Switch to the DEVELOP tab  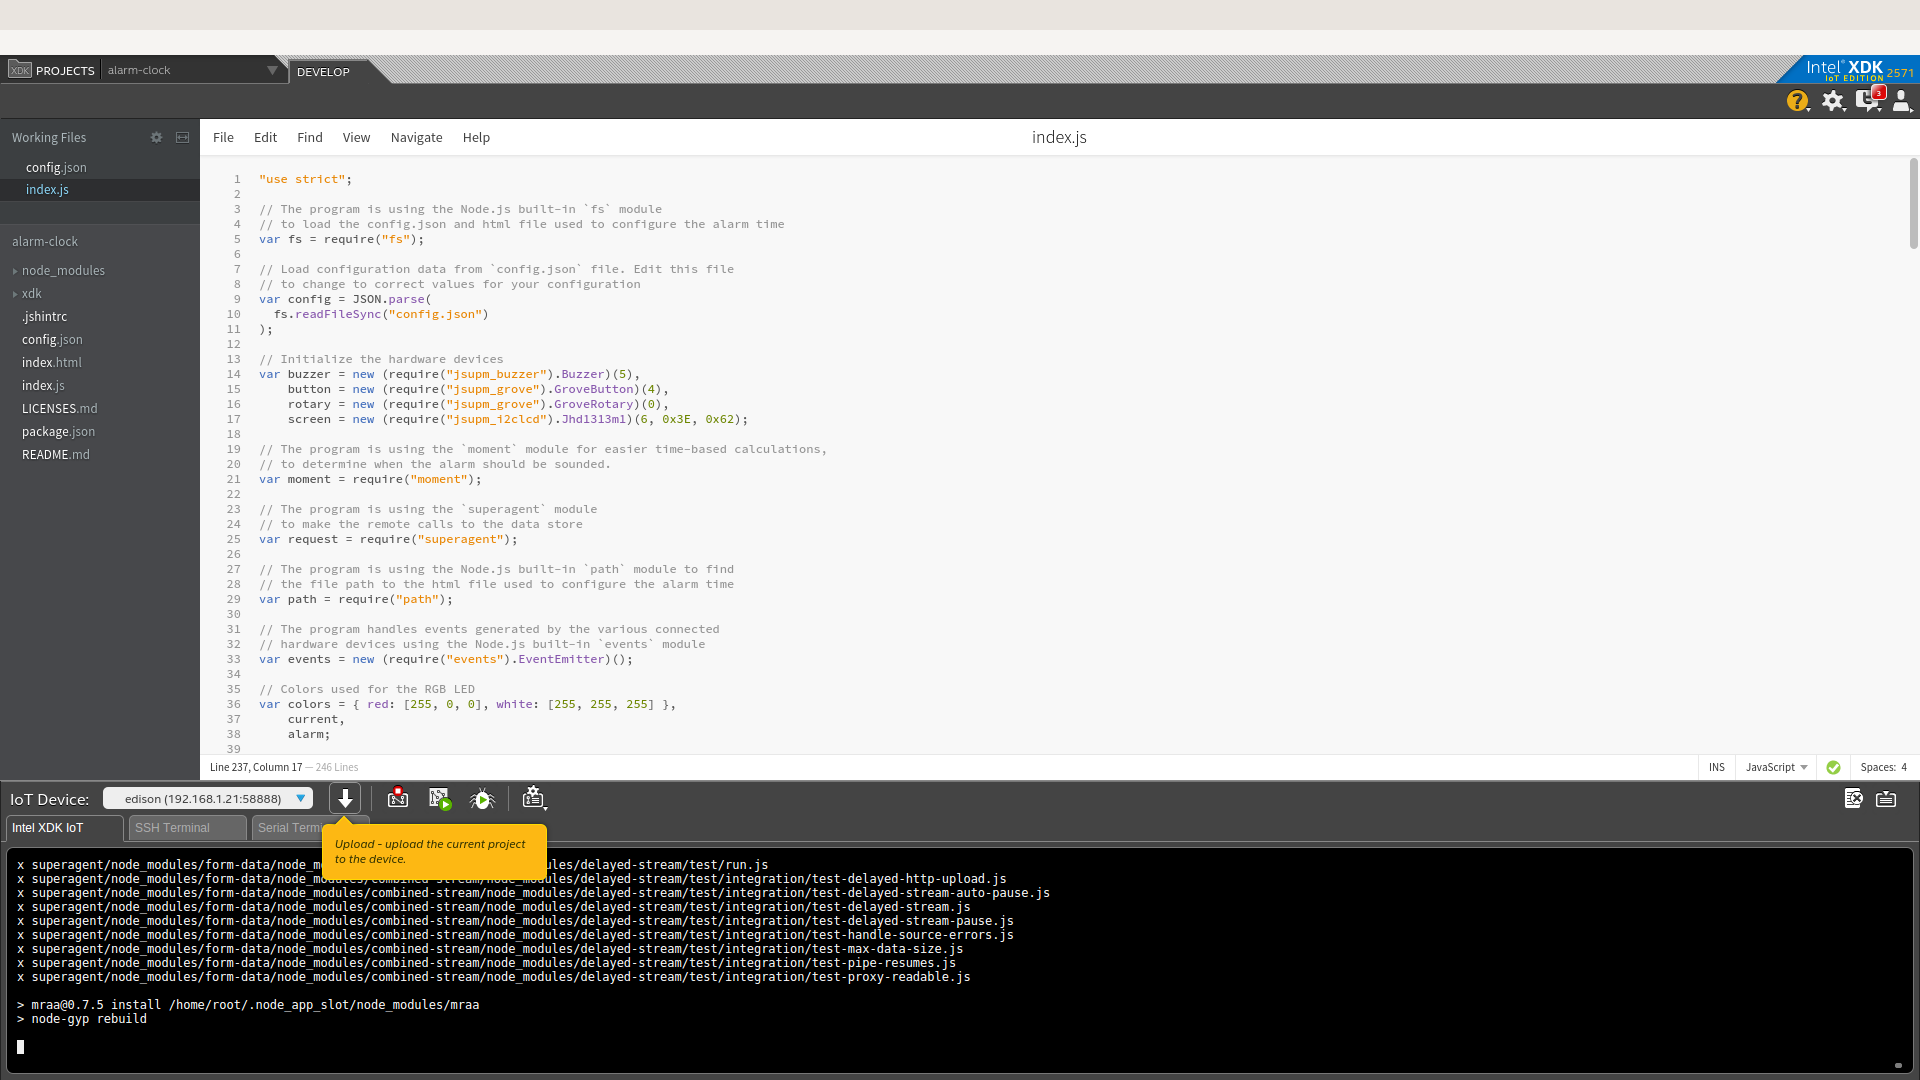pos(323,72)
